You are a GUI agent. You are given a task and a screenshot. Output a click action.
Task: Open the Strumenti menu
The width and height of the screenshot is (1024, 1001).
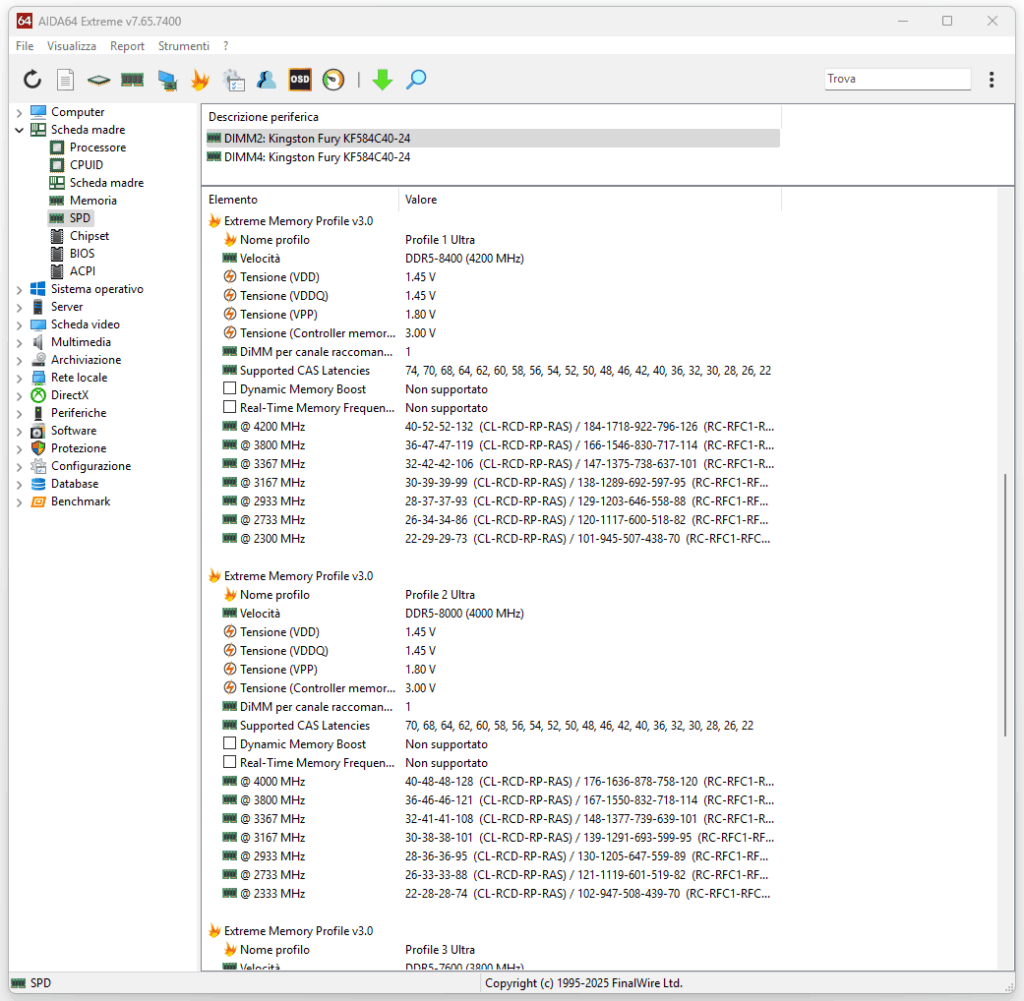[x=184, y=46]
